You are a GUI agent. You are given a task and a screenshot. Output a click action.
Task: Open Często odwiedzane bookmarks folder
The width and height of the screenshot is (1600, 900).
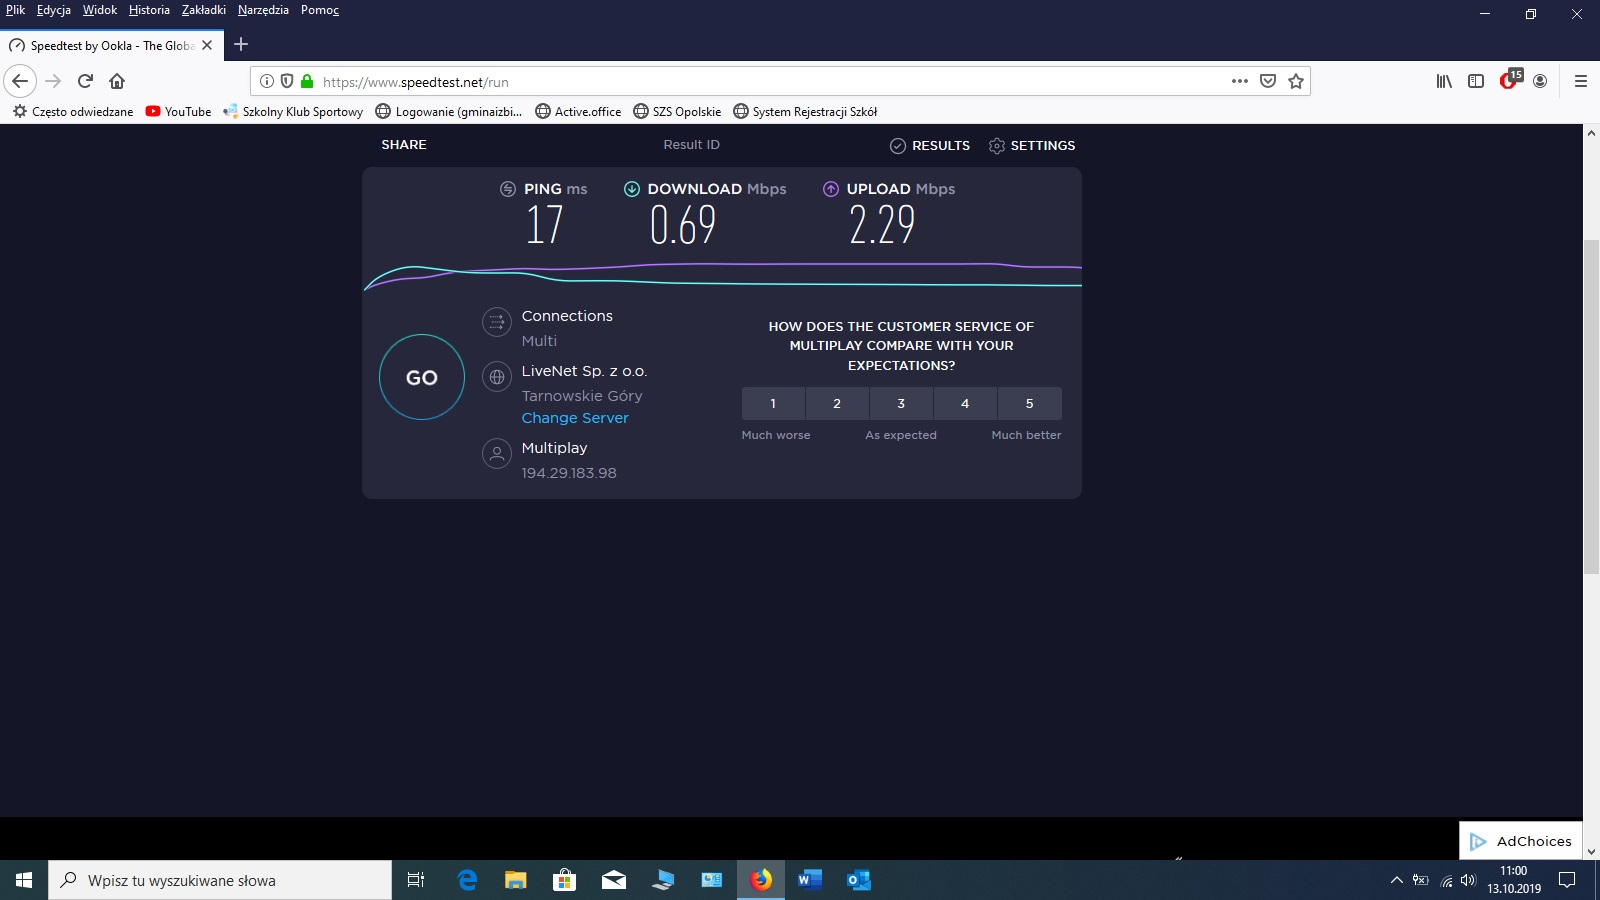[73, 112]
